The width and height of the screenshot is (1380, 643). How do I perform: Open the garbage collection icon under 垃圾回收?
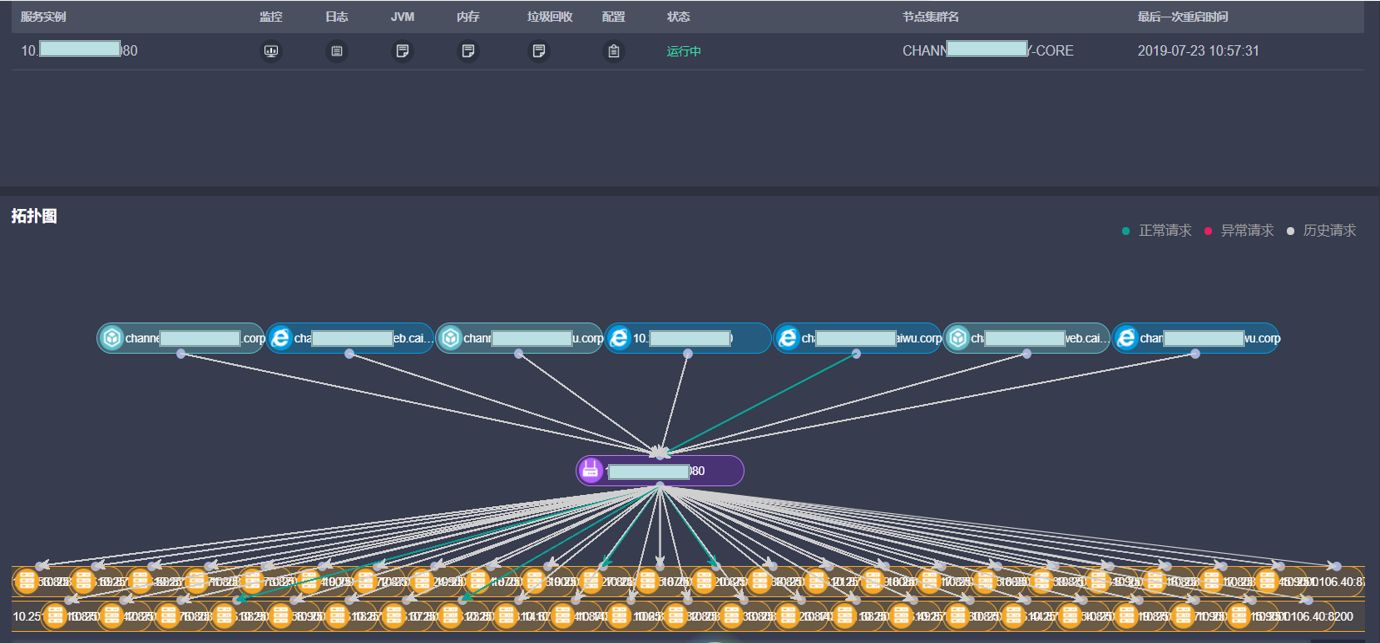539,51
